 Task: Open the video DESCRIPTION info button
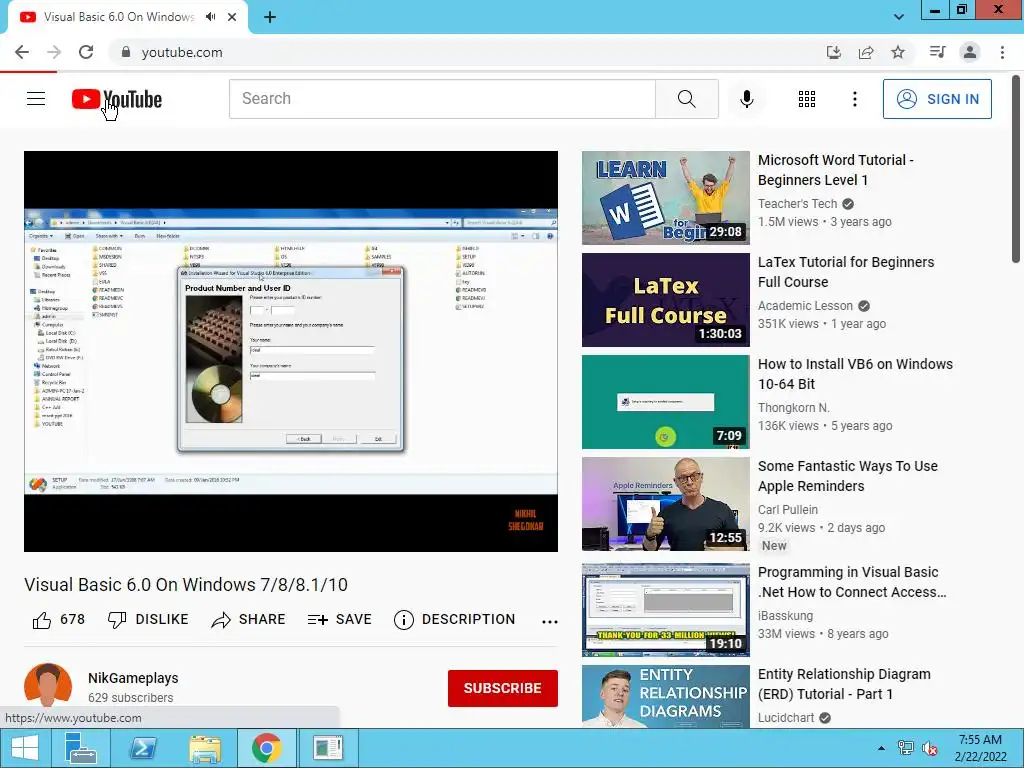tap(455, 619)
